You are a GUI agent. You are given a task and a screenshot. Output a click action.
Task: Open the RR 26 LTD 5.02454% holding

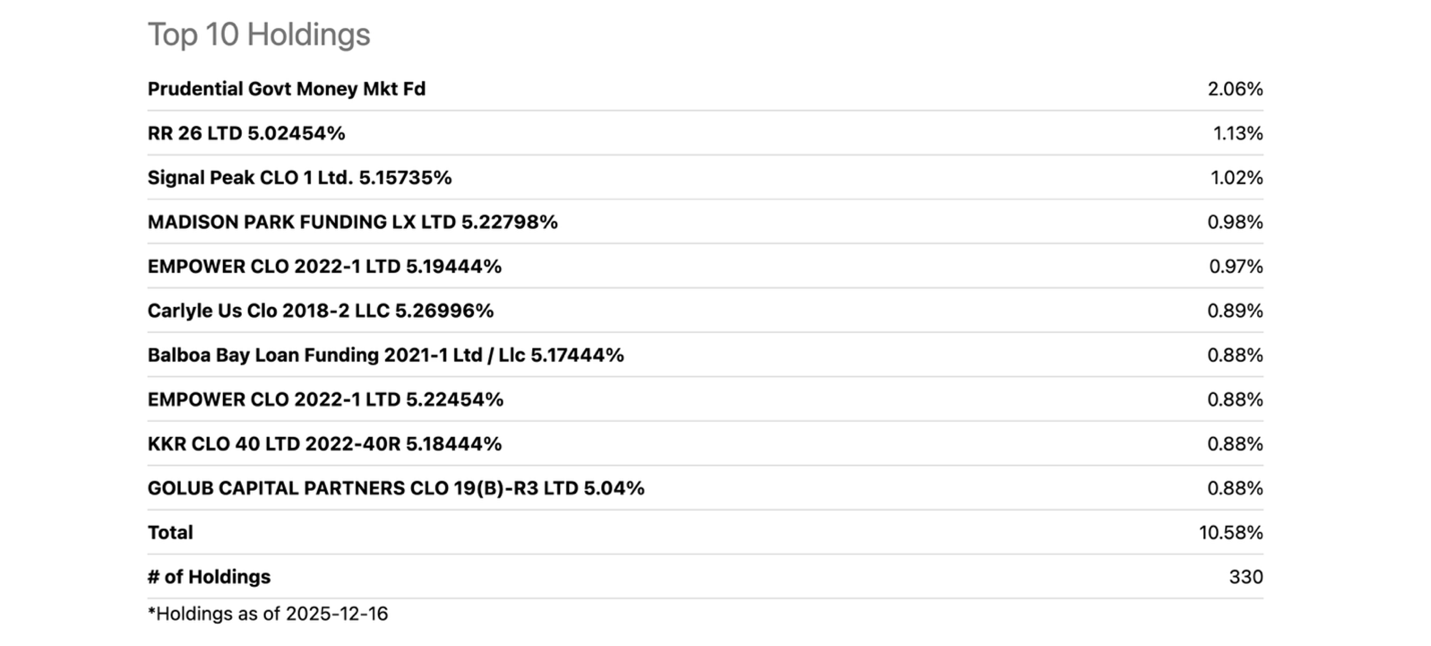click(246, 133)
